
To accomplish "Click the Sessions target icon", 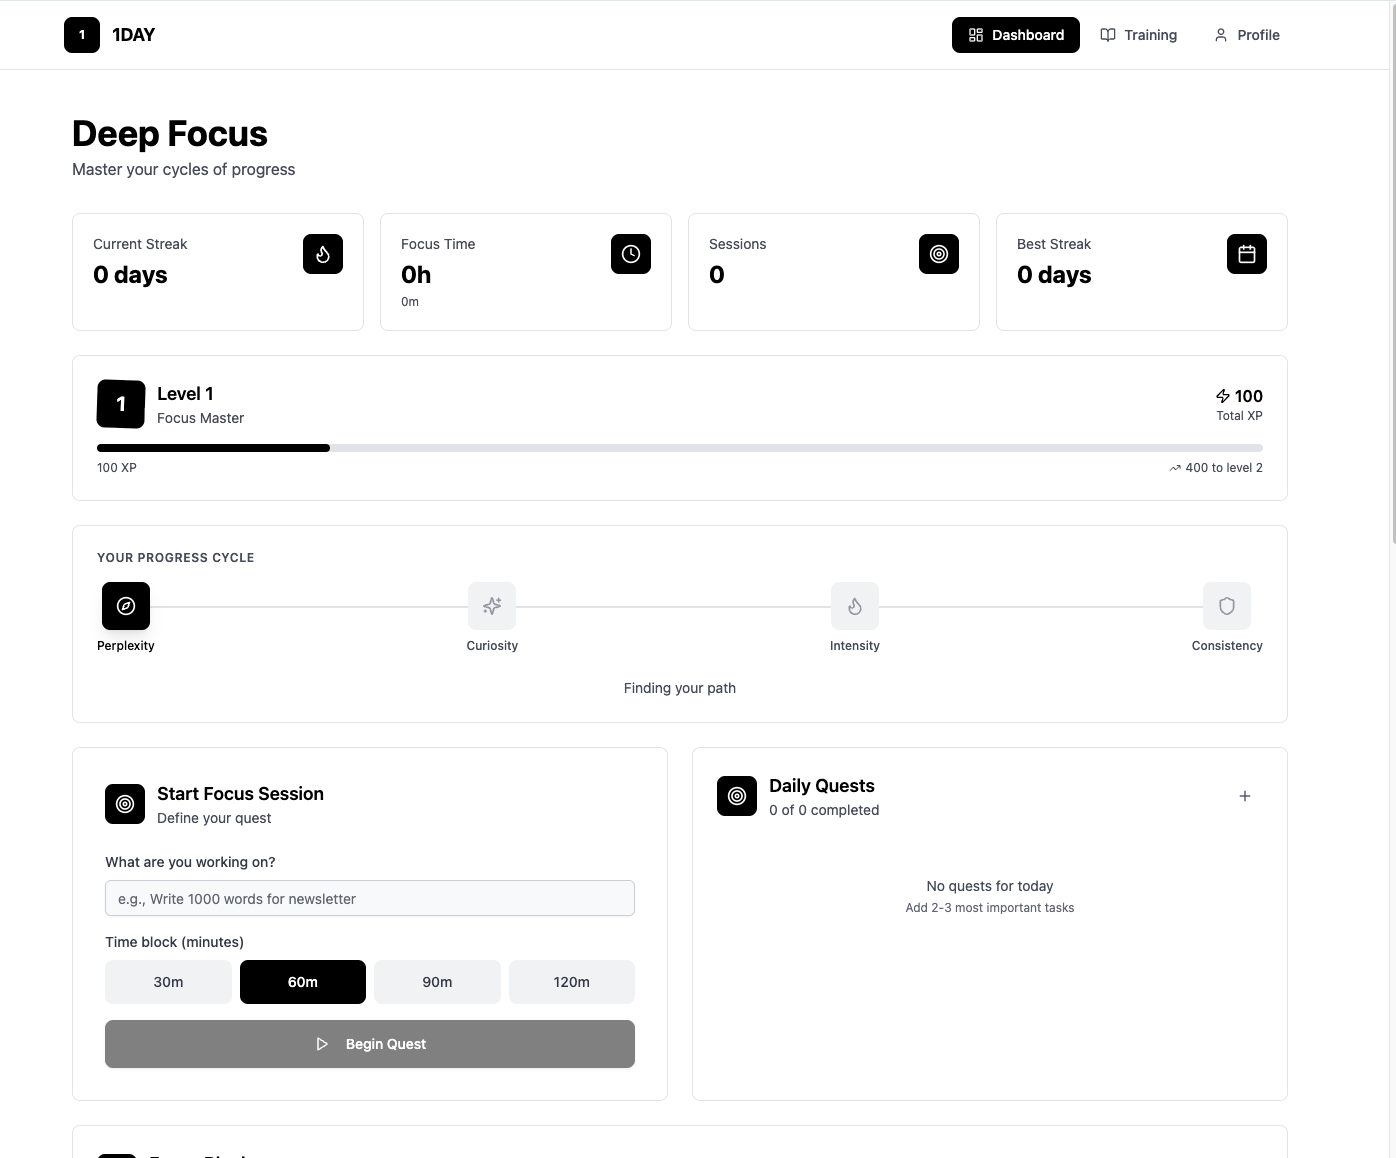I will pos(939,254).
